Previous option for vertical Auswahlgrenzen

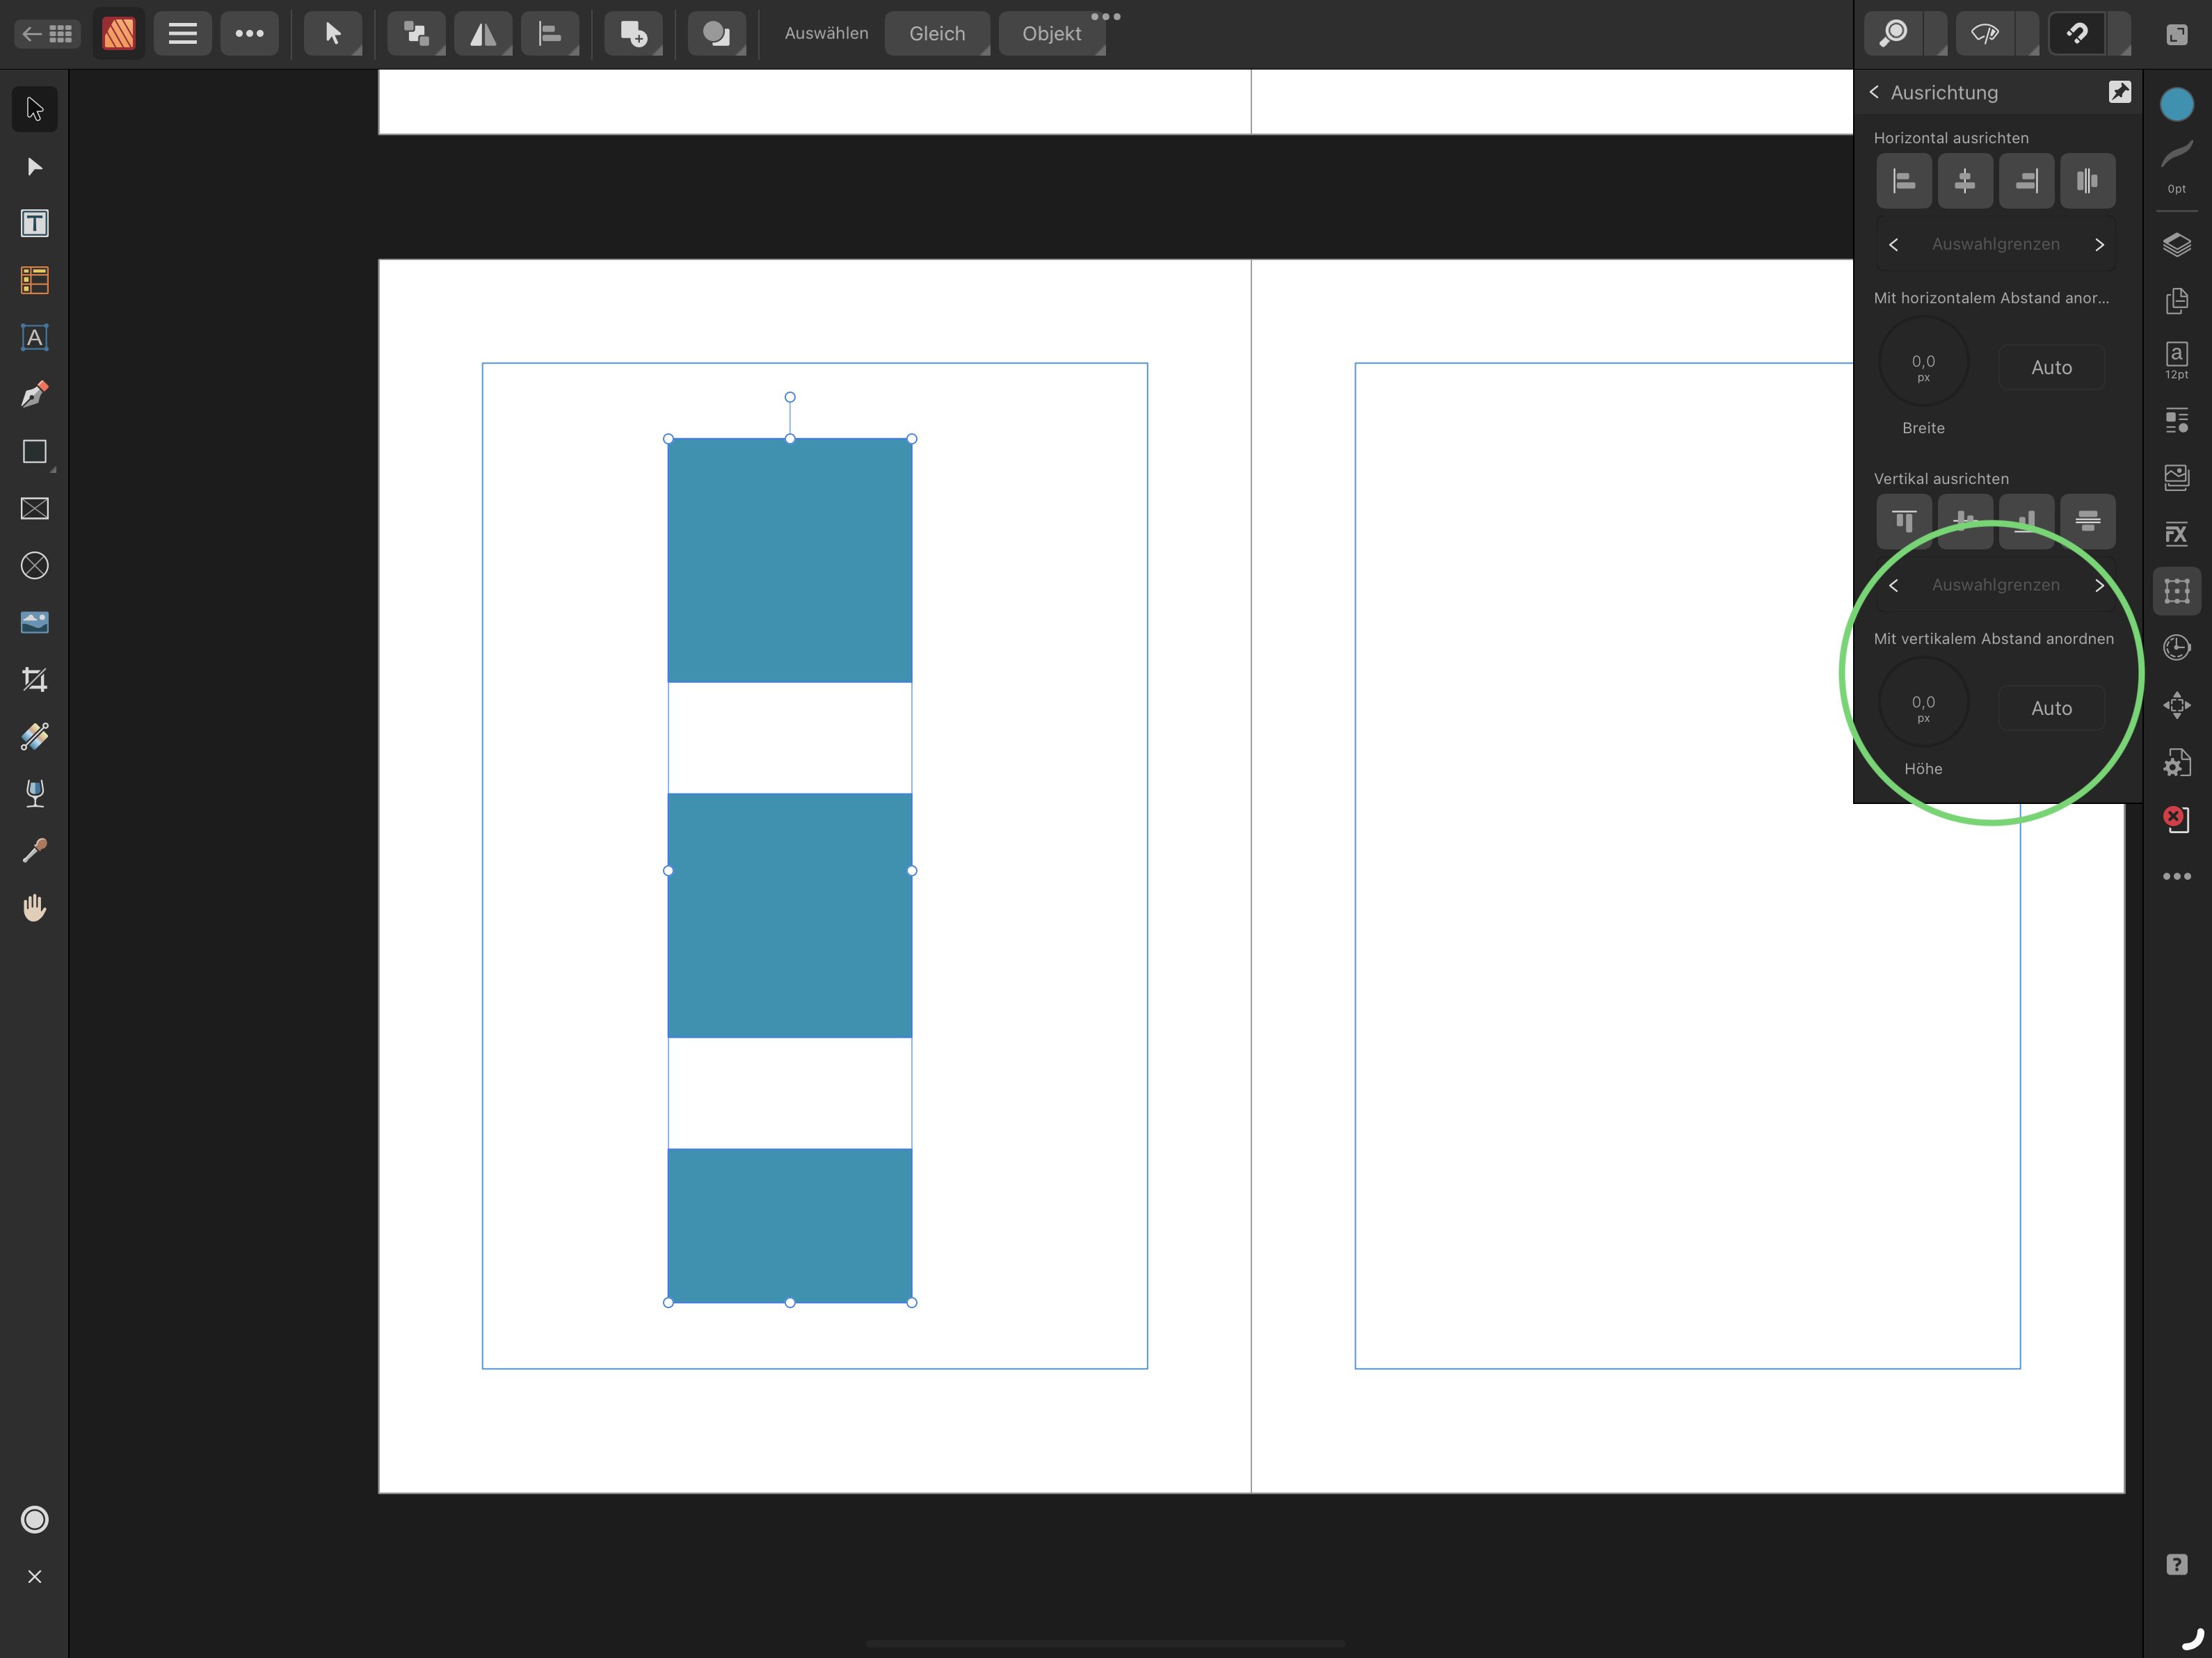tap(1893, 586)
